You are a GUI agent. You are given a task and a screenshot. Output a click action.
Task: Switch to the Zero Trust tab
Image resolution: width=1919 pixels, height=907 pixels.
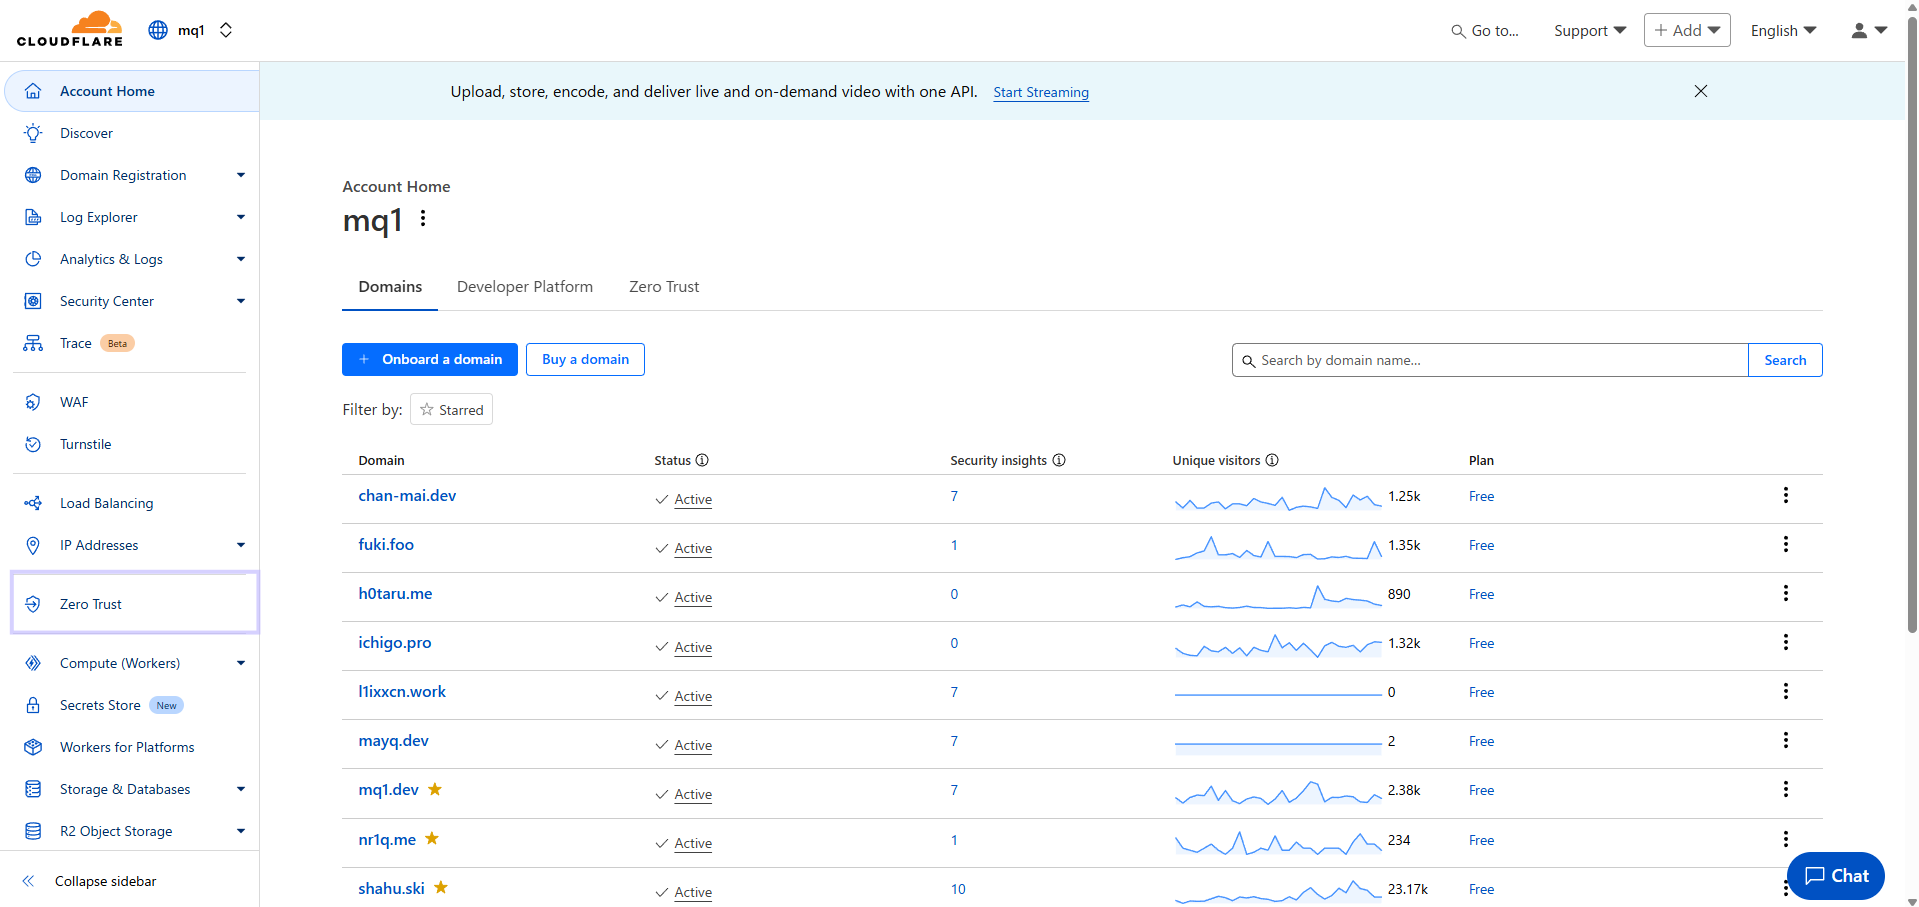[664, 287]
